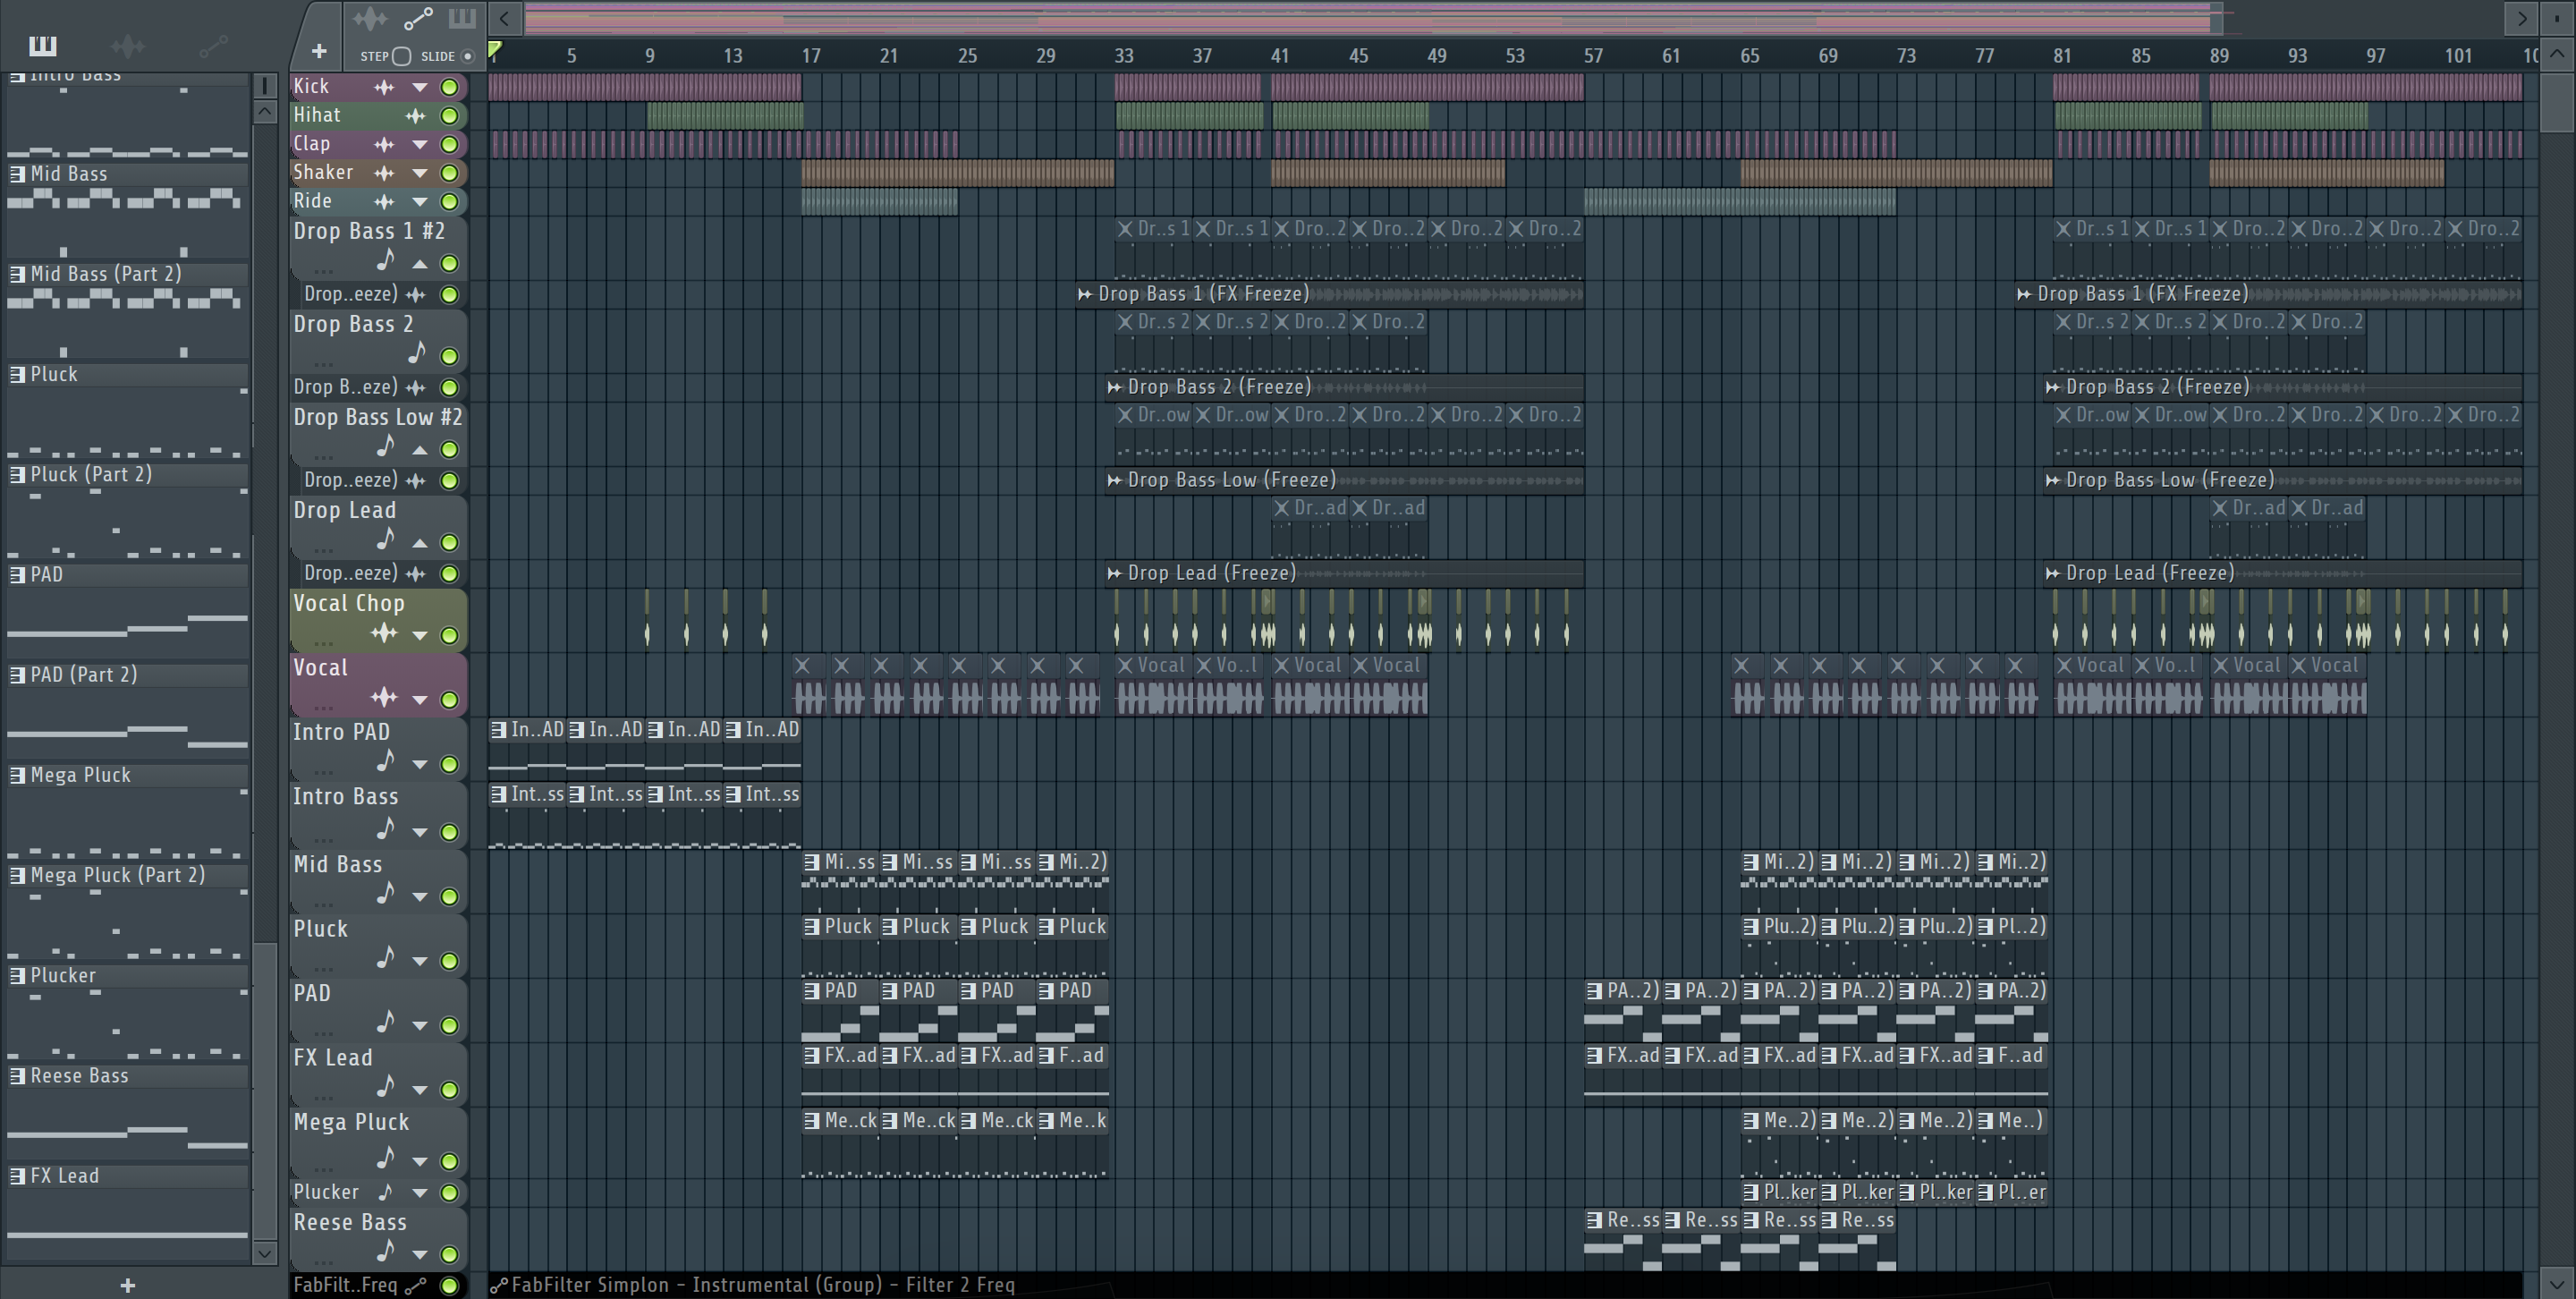This screenshot has width=2576, height=1299.
Task: Expand the Drop Lead group arrow
Action: click(x=420, y=543)
